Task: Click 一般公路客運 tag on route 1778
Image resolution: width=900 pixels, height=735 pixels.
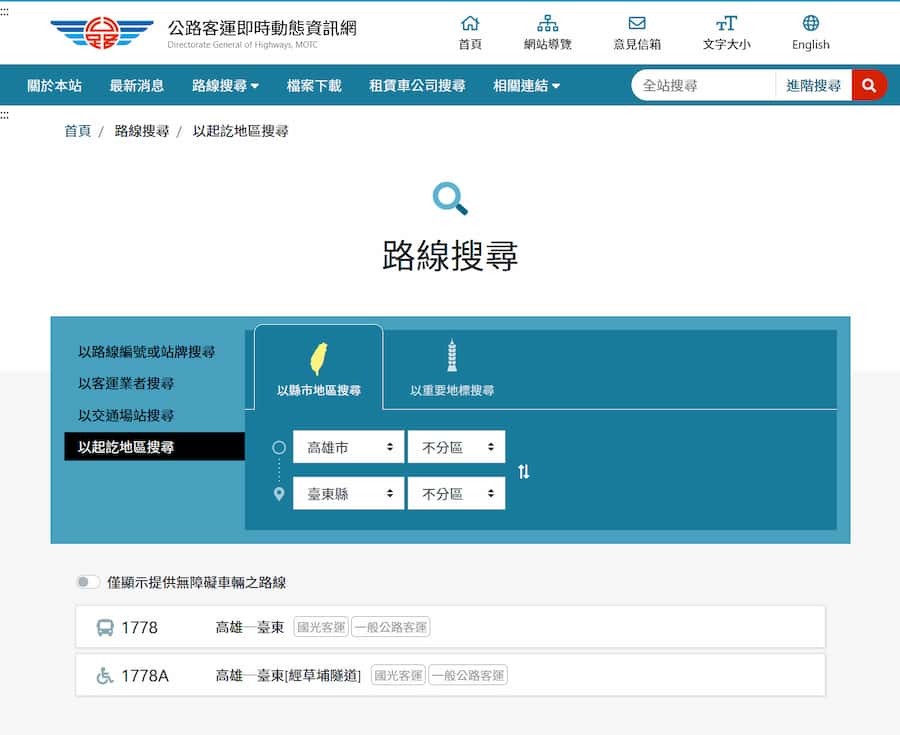Action: point(391,627)
